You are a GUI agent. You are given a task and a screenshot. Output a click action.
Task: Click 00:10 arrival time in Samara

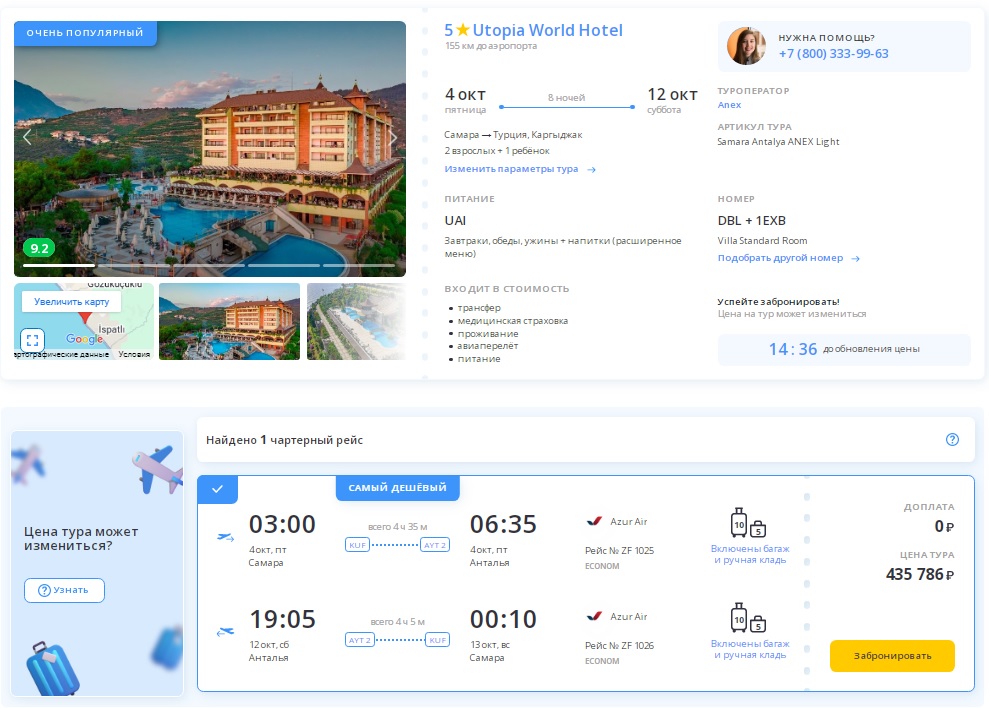pyautogui.click(x=503, y=620)
